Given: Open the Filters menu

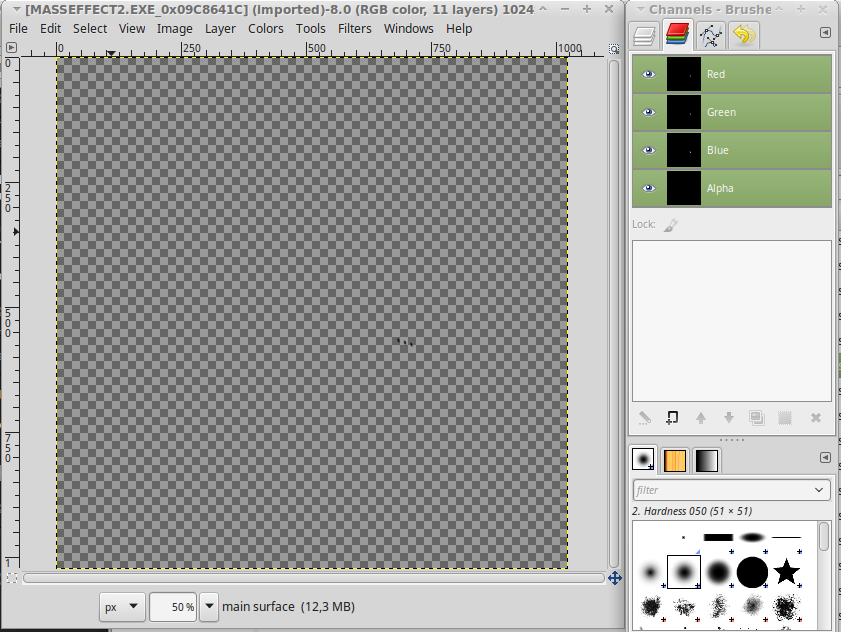Looking at the screenshot, I should click(x=355, y=28).
